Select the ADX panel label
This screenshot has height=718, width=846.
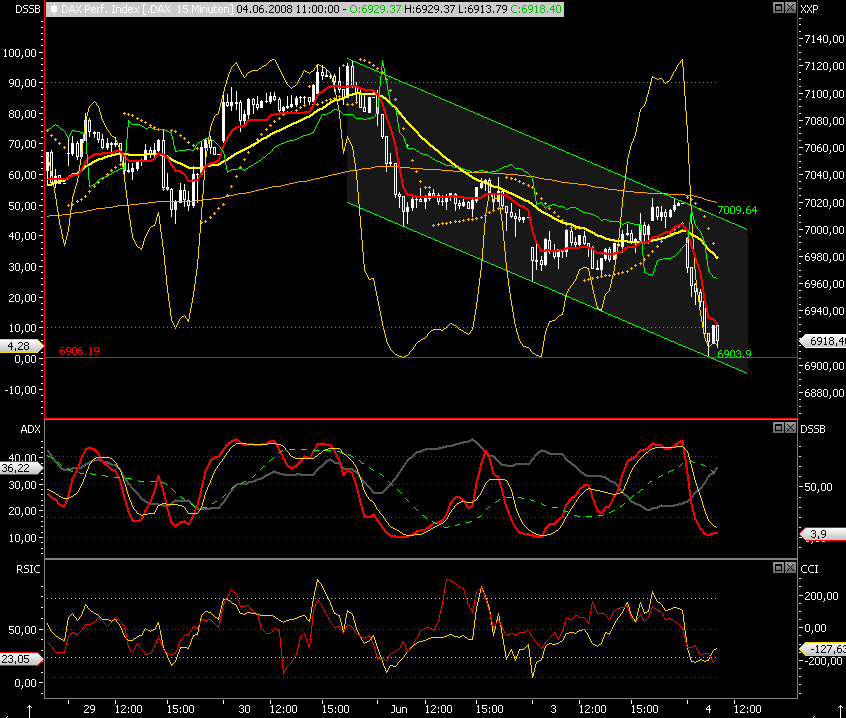pos(30,429)
